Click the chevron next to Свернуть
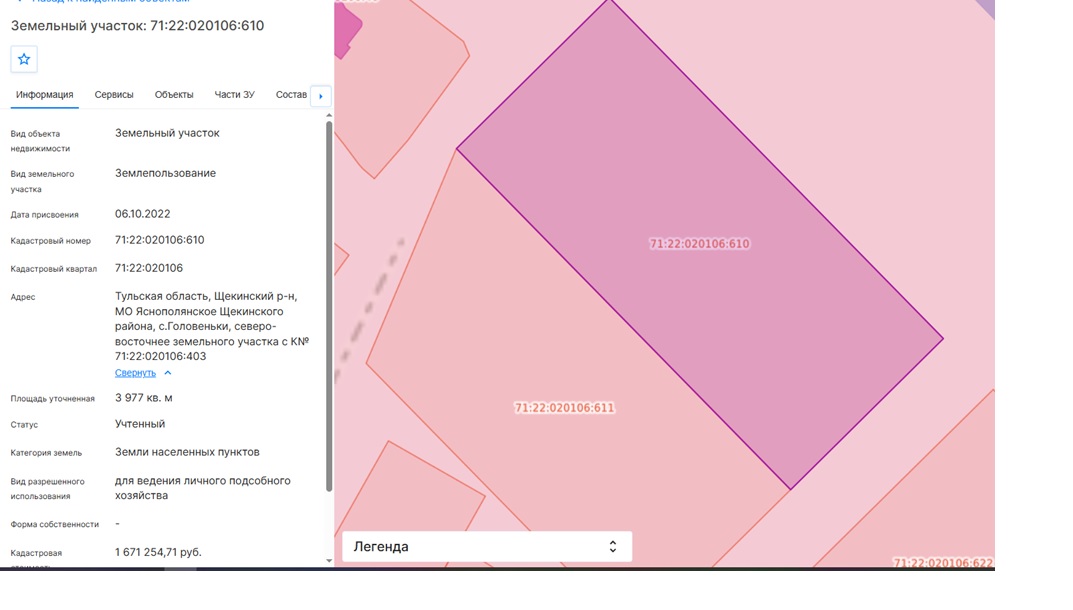 coord(168,373)
